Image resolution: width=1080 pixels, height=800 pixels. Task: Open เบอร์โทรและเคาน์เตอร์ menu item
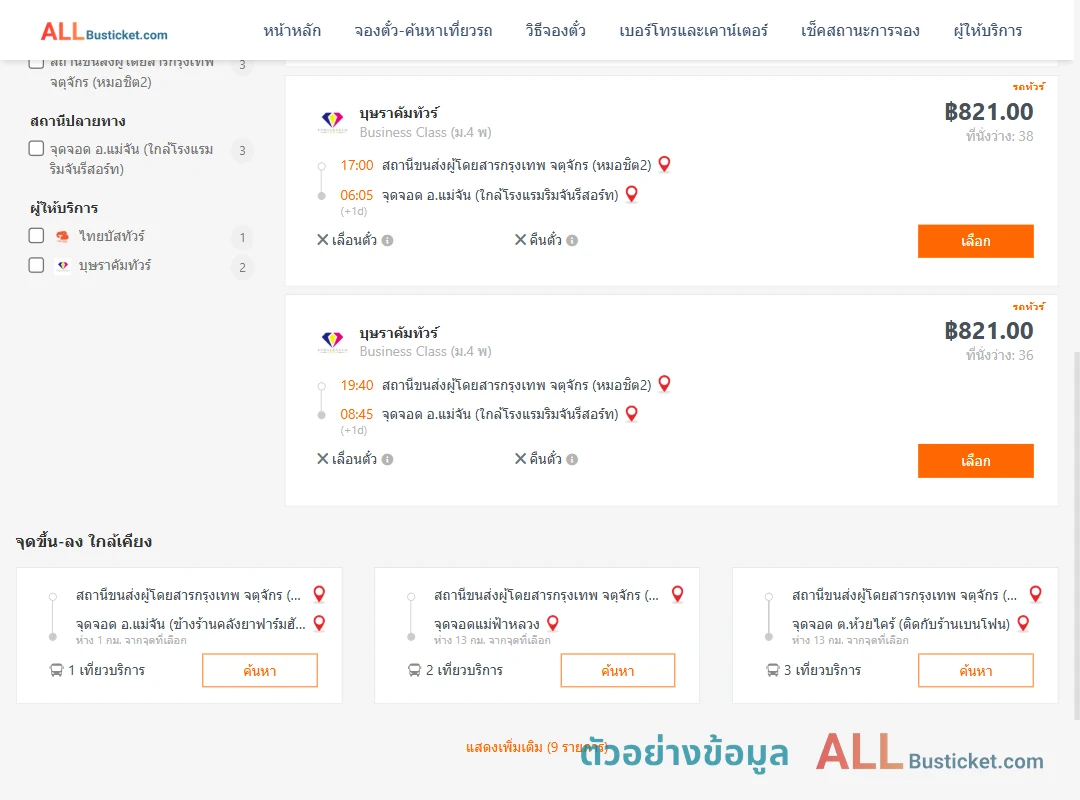pos(693,30)
